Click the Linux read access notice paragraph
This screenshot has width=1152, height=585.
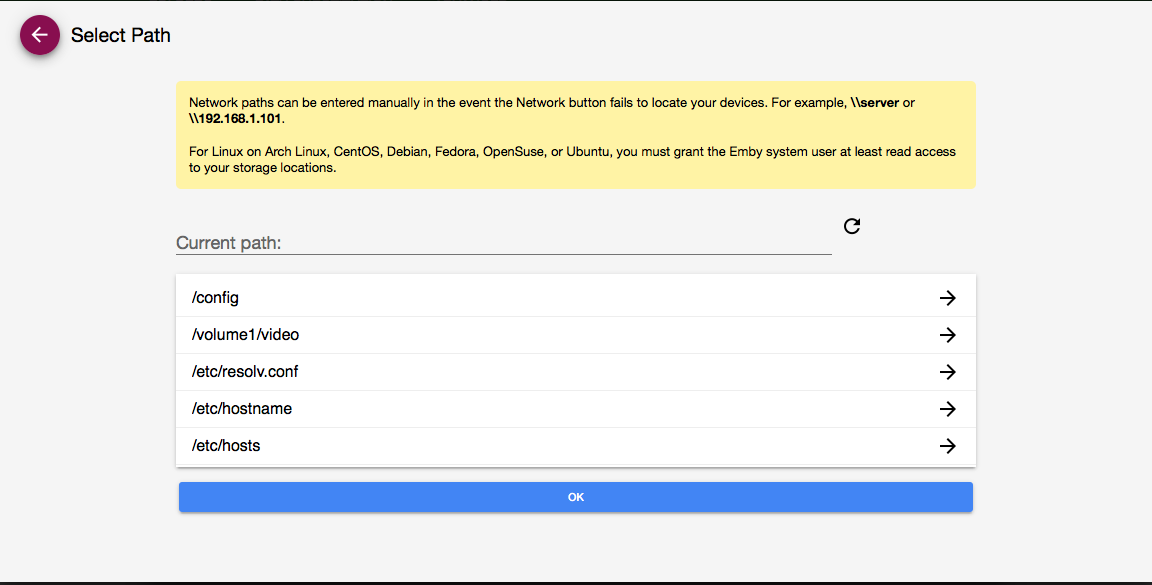[572, 160]
